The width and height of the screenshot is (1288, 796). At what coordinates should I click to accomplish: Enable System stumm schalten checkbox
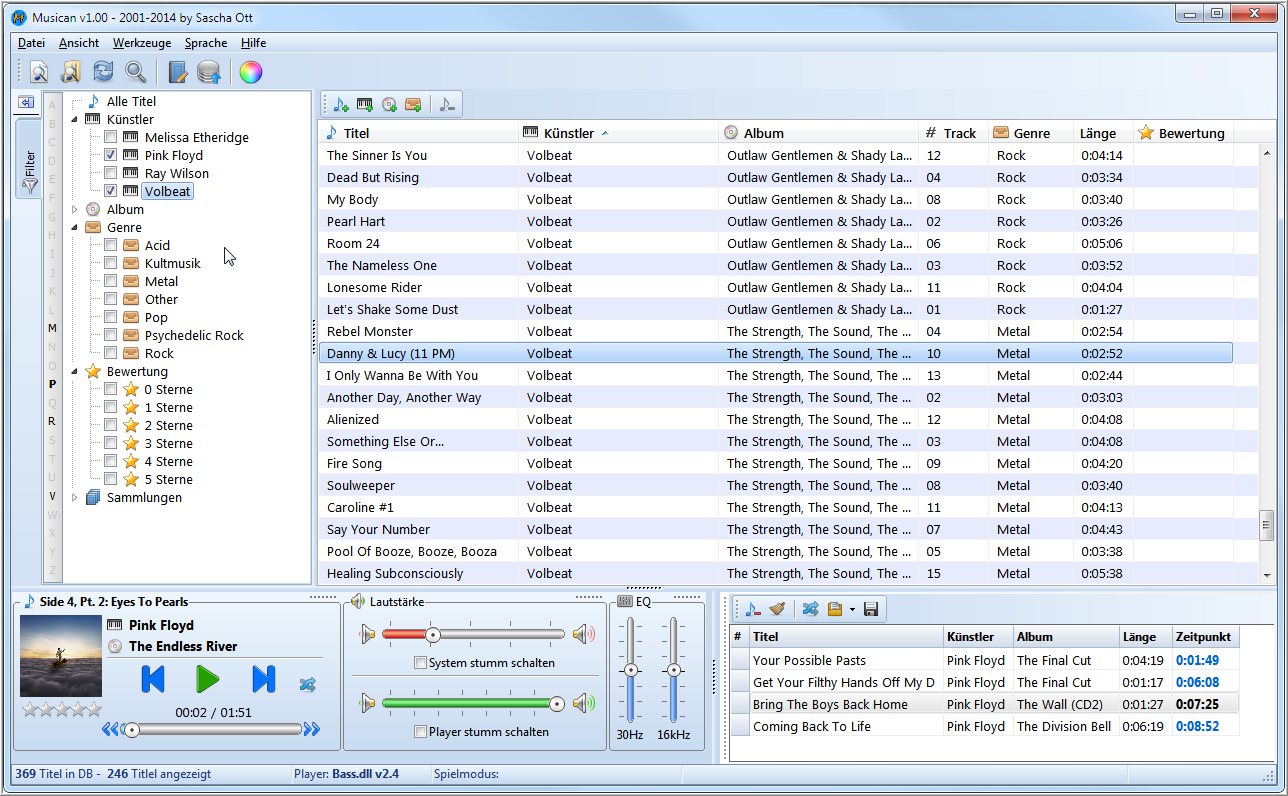pyautogui.click(x=420, y=662)
